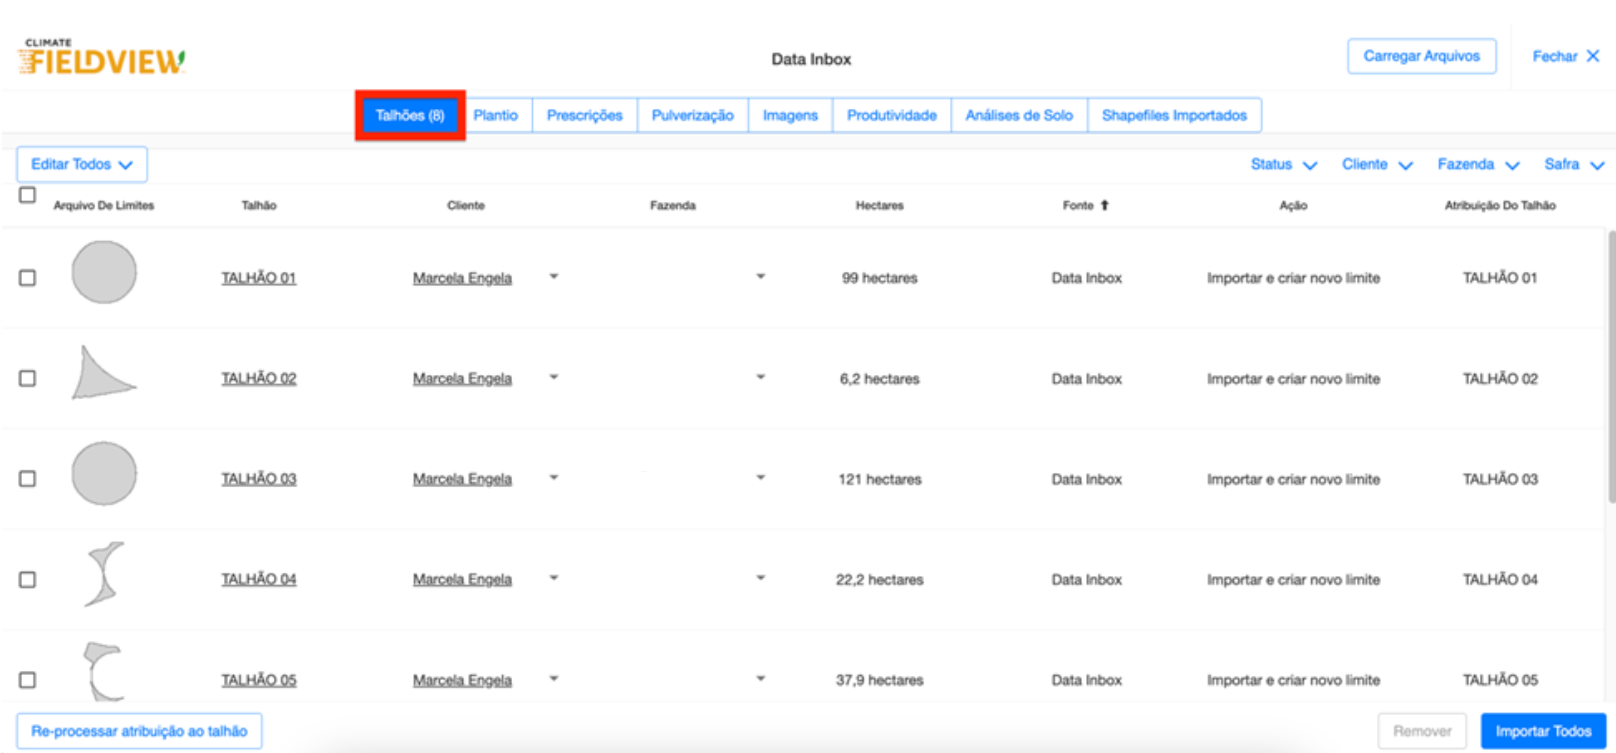Toggle the select-all checkbox in header
Viewport: 1616px width, 753px height.
[28, 195]
